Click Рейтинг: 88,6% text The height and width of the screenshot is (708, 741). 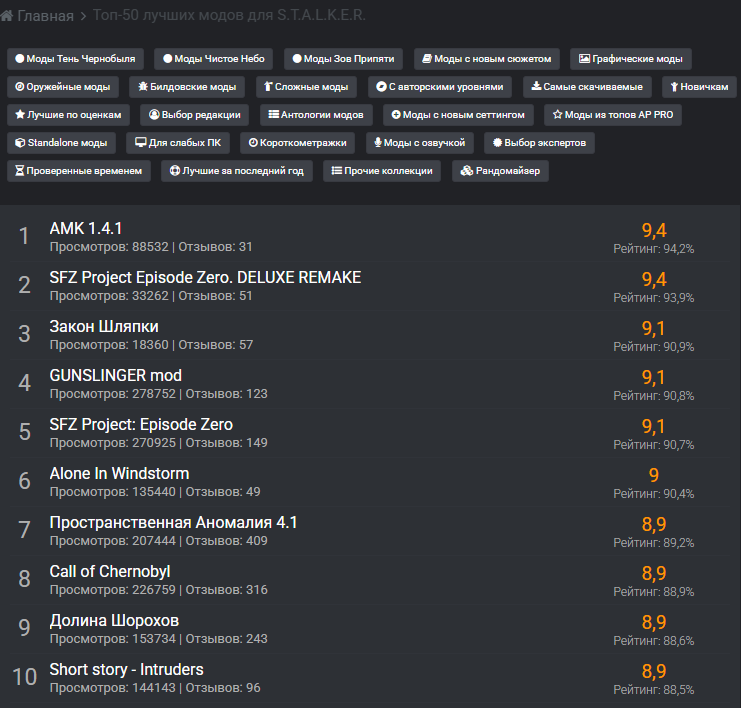point(654,641)
